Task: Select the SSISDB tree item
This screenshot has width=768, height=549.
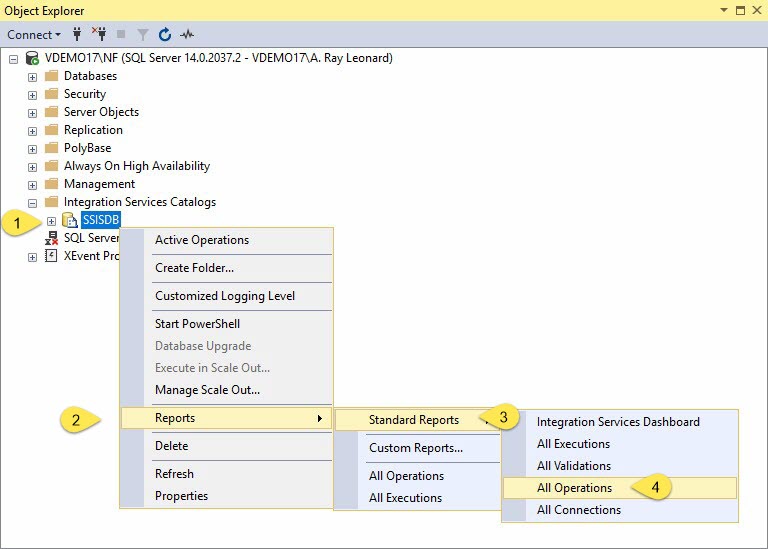Action: 100,220
